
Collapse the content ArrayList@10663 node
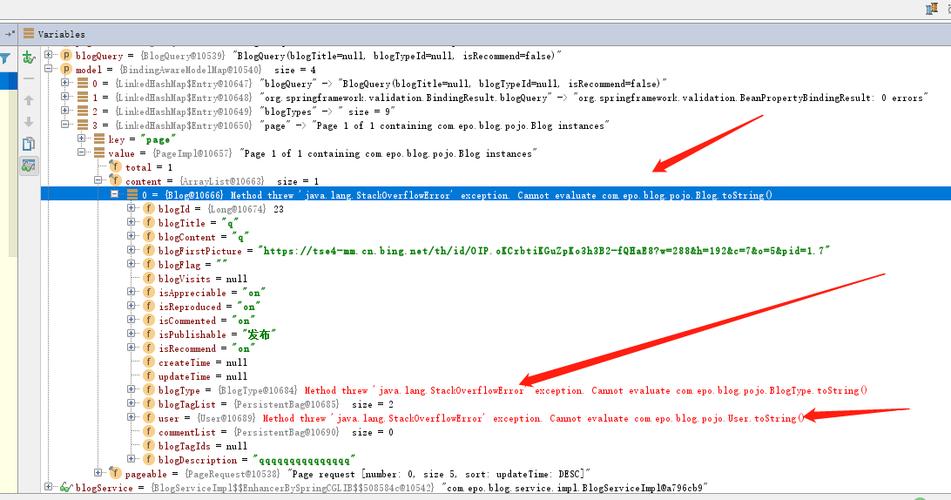(98, 180)
